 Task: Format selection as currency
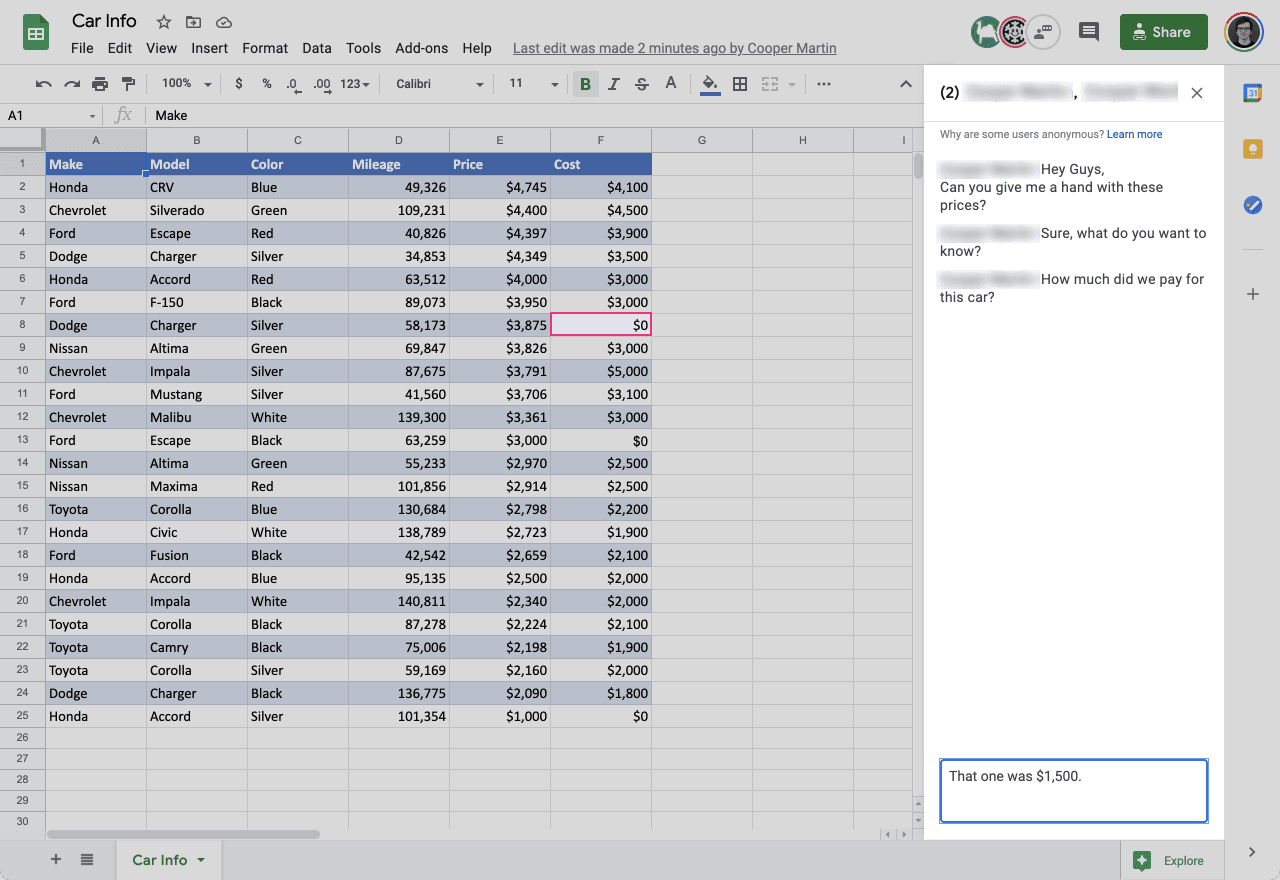238,84
